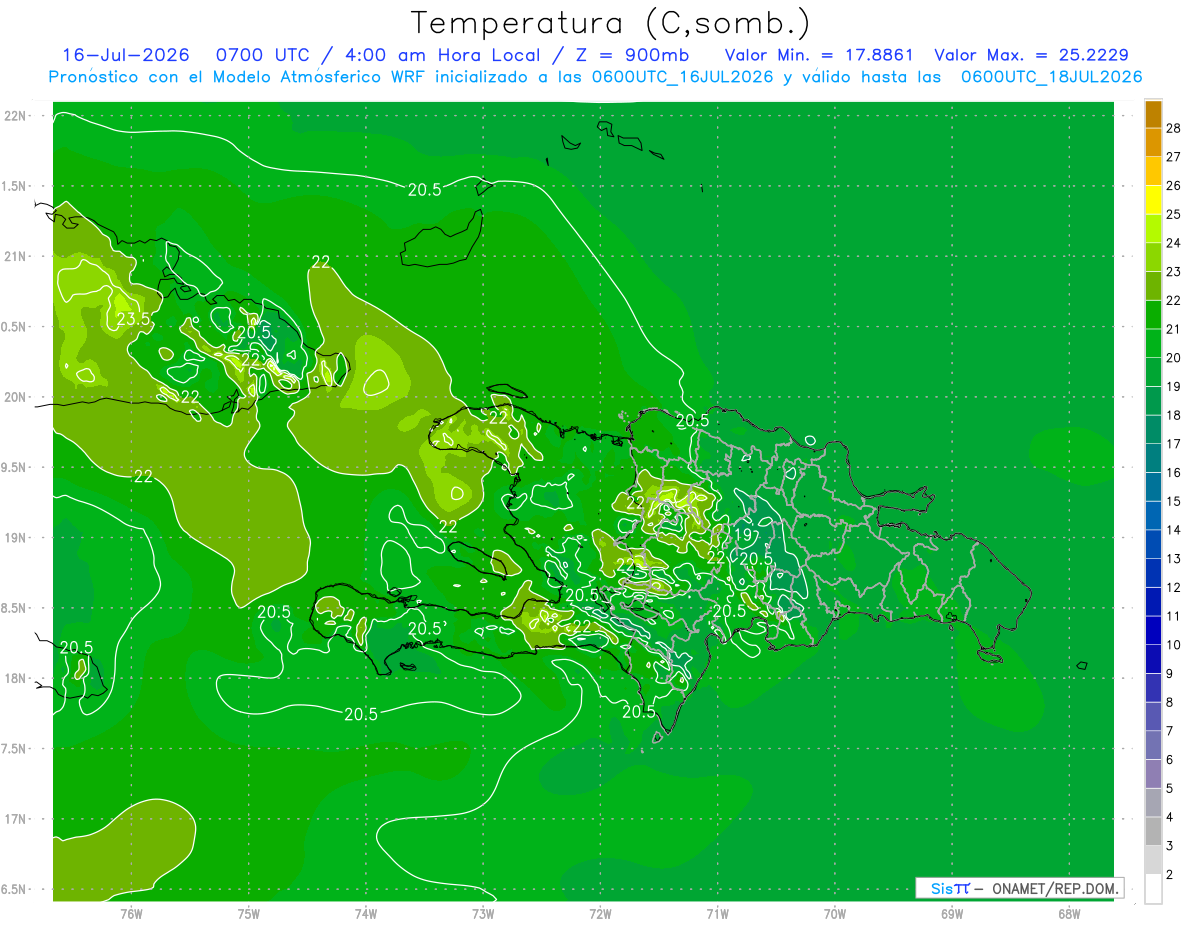The width and height of the screenshot is (1200, 927).
Task: Click the '2' label on the color scale
Action: coord(1171,875)
